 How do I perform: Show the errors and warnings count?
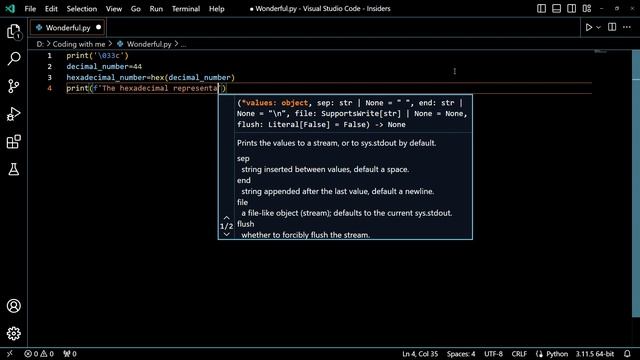click(x=39, y=354)
